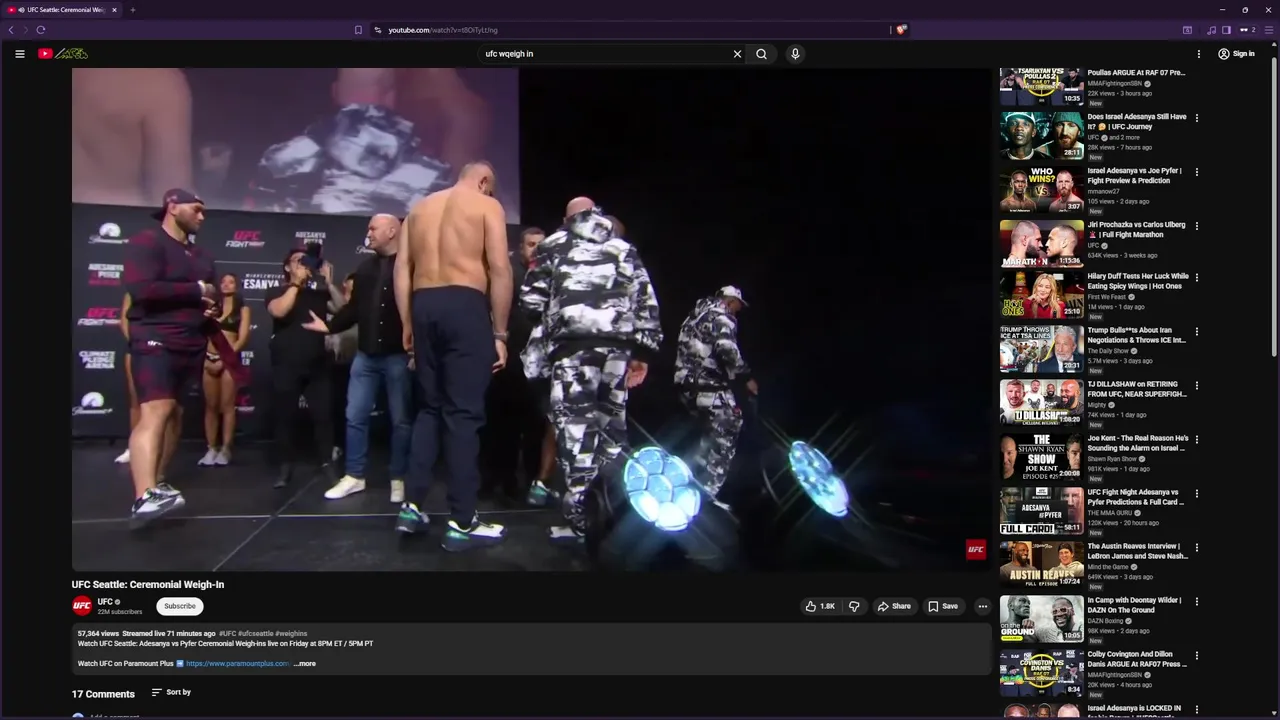Image resolution: width=1280 pixels, height=720 pixels.
Task: Open Adesanya vs Joe Pyfer Fight Preview thumbnail
Action: [x=1041, y=189]
